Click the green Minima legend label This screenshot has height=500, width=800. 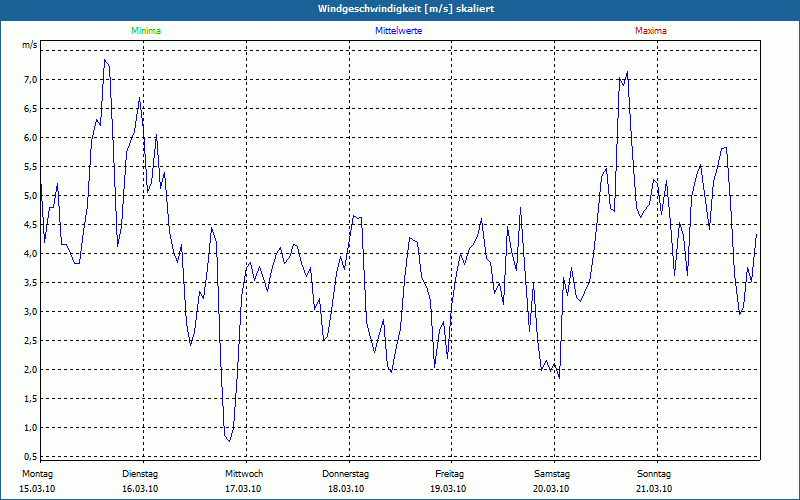tap(146, 31)
